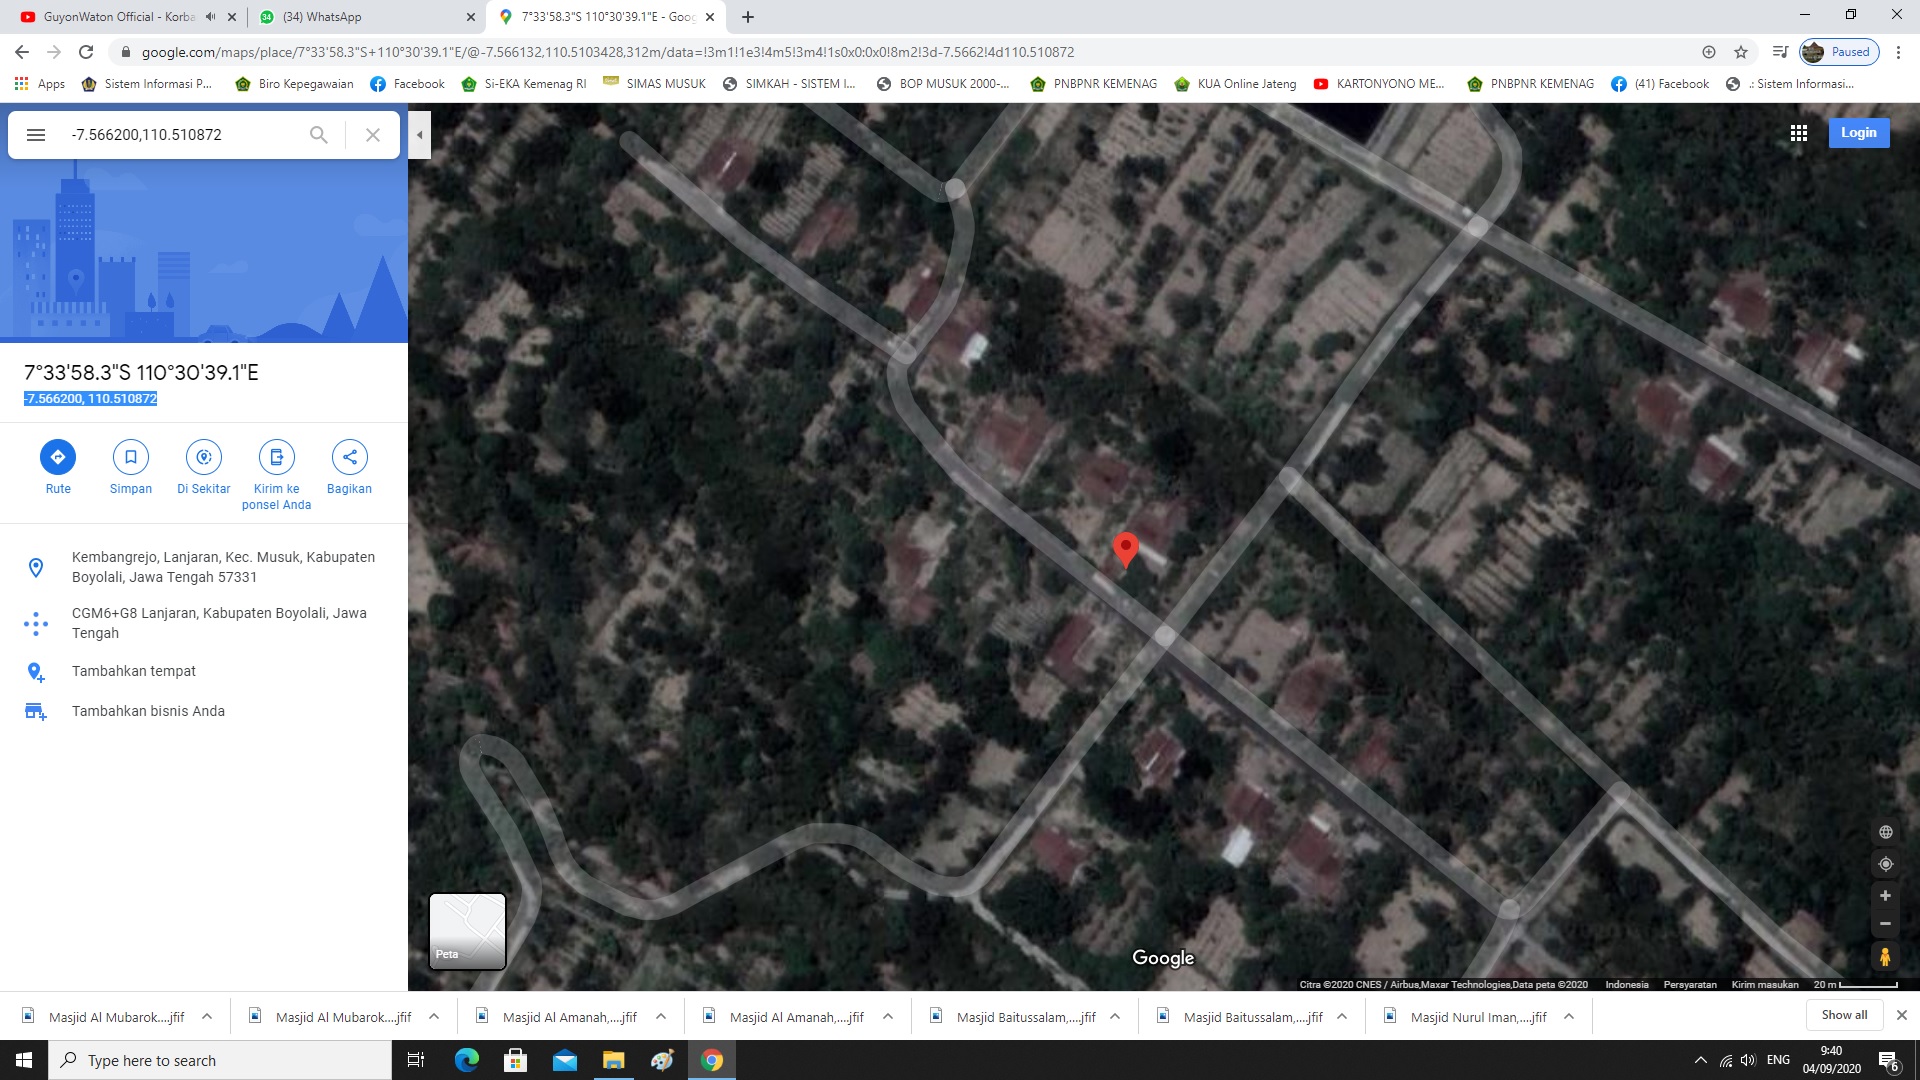The height and width of the screenshot is (1080, 1920).
Task: Open Di Sekitar nearby search
Action: 204,457
